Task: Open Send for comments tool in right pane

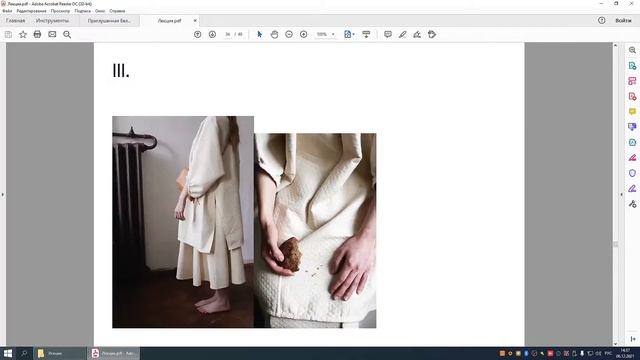Action: coord(632,127)
